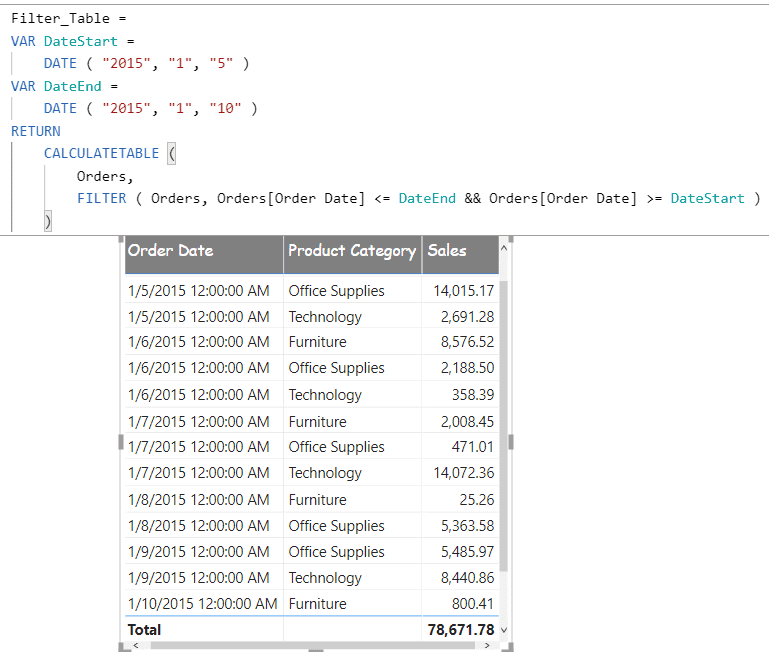The image size is (769, 652).
Task: Click the sales value 800.41
Action: click(473, 604)
